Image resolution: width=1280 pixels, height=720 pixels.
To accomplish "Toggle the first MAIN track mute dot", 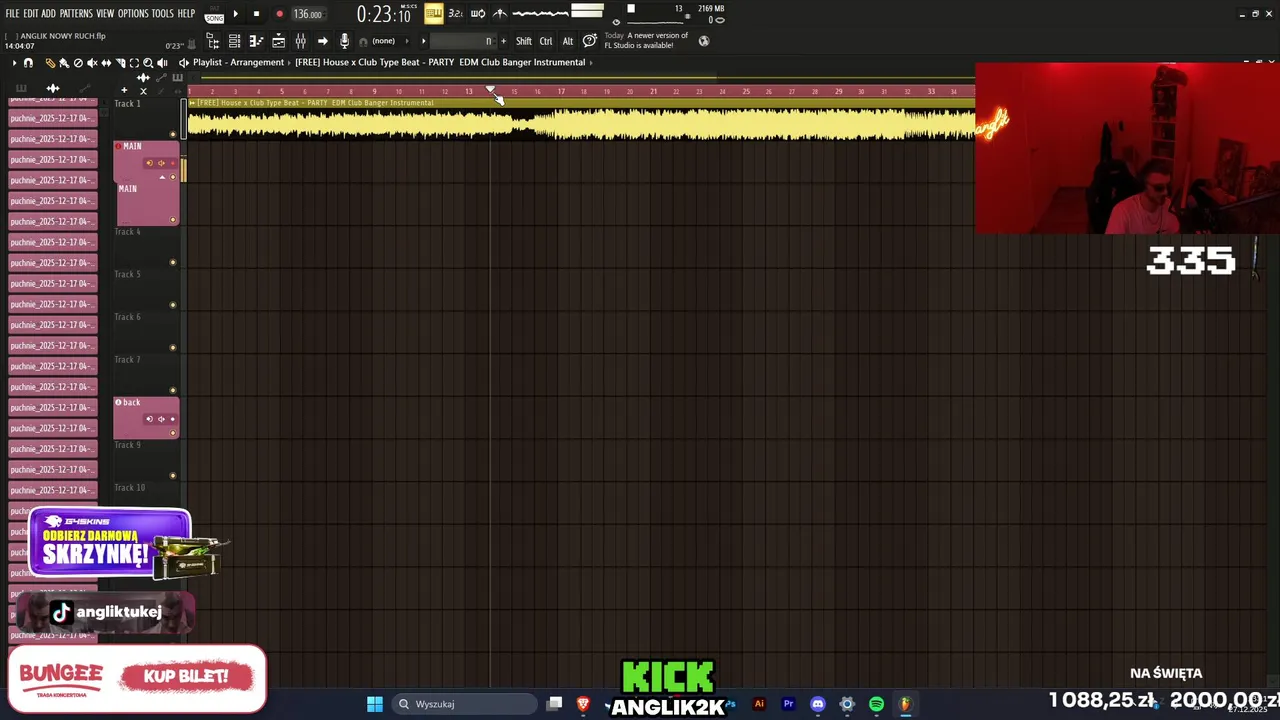I will [173, 177].
